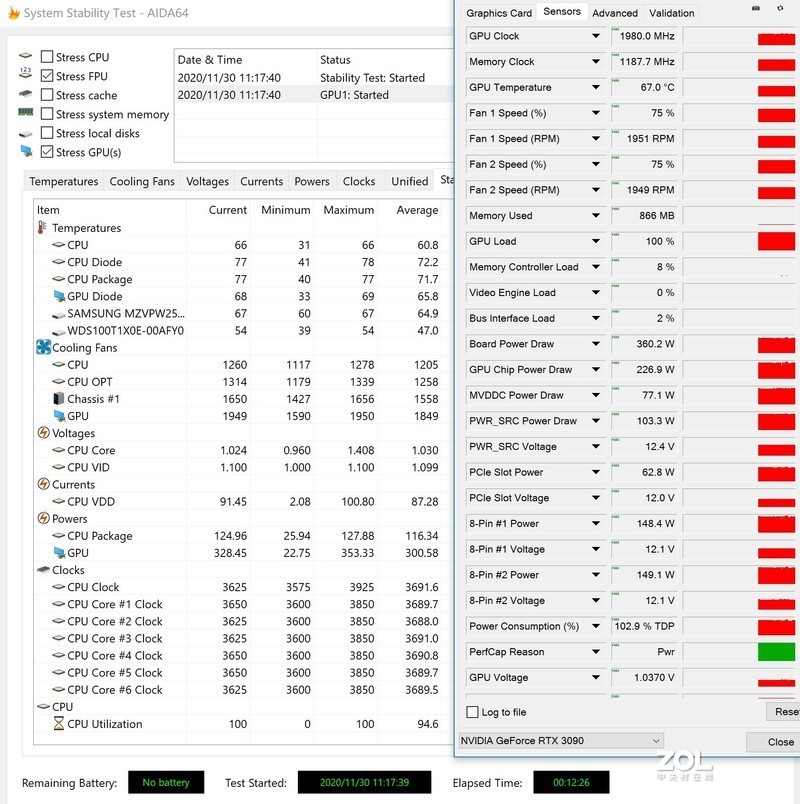Select the GPU1: Started log row
This screenshot has height=804, width=800.
point(314,95)
